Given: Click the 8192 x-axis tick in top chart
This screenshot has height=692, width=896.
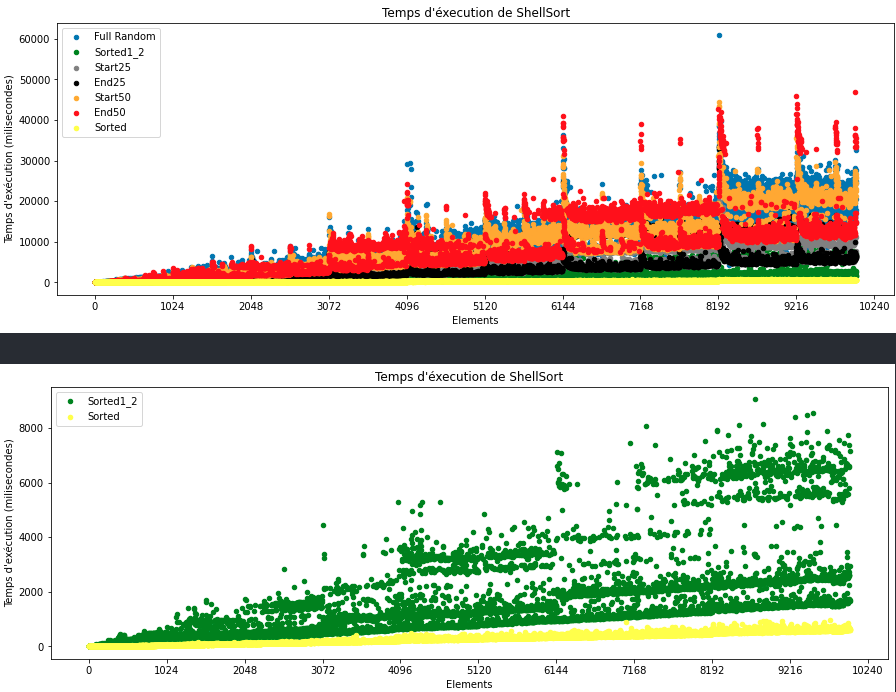Looking at the screenshot, I should click(x=718, y=306).
